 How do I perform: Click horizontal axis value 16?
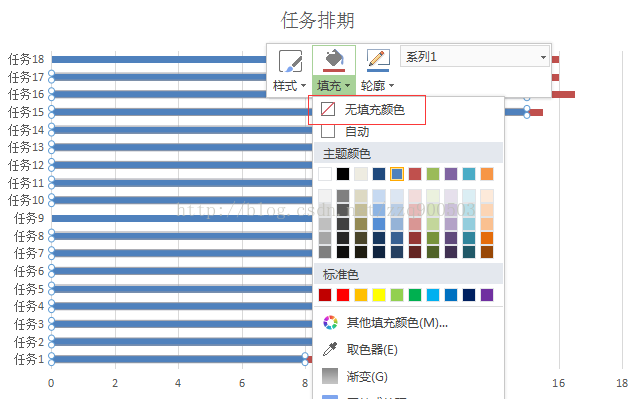pyautogui.click(x=558, y=383)
